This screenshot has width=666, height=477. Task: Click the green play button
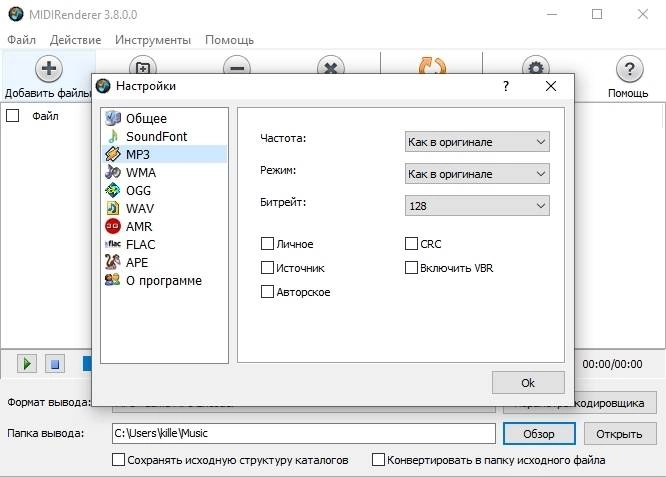coord(27,364)
